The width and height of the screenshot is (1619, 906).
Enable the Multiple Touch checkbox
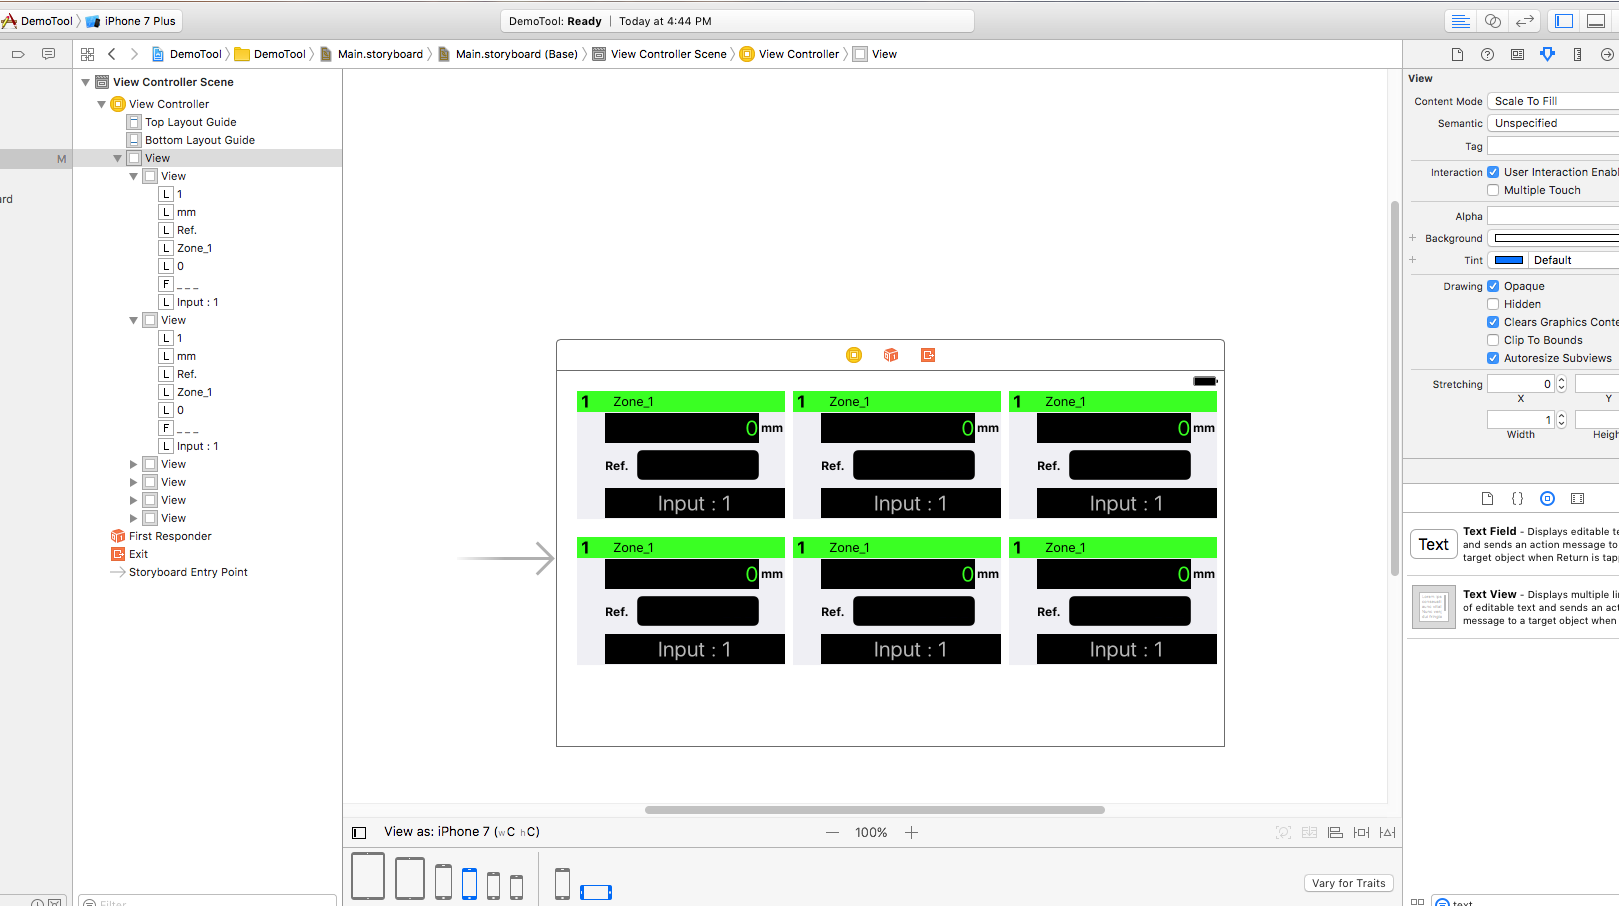tap(1493, 190)
